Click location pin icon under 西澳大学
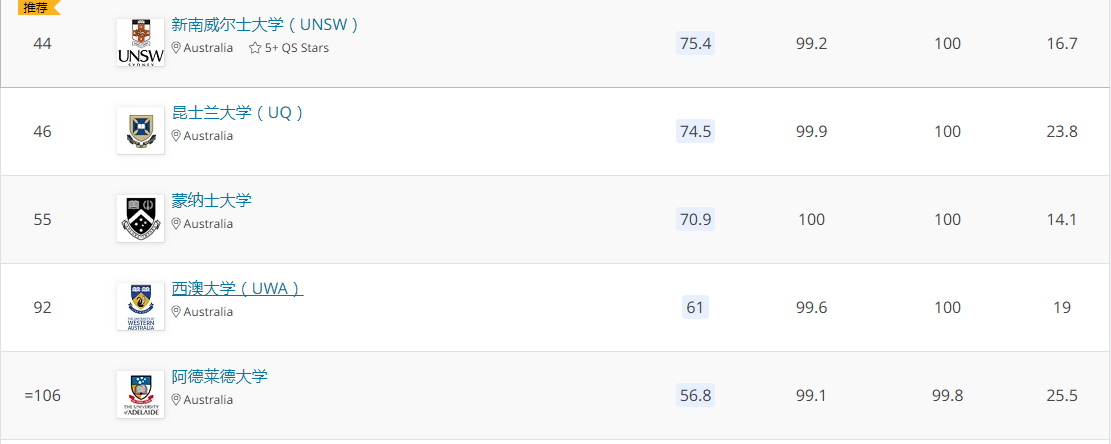Image resolution: width=1111 pixels, height=444 pixels. click(176, 312)
